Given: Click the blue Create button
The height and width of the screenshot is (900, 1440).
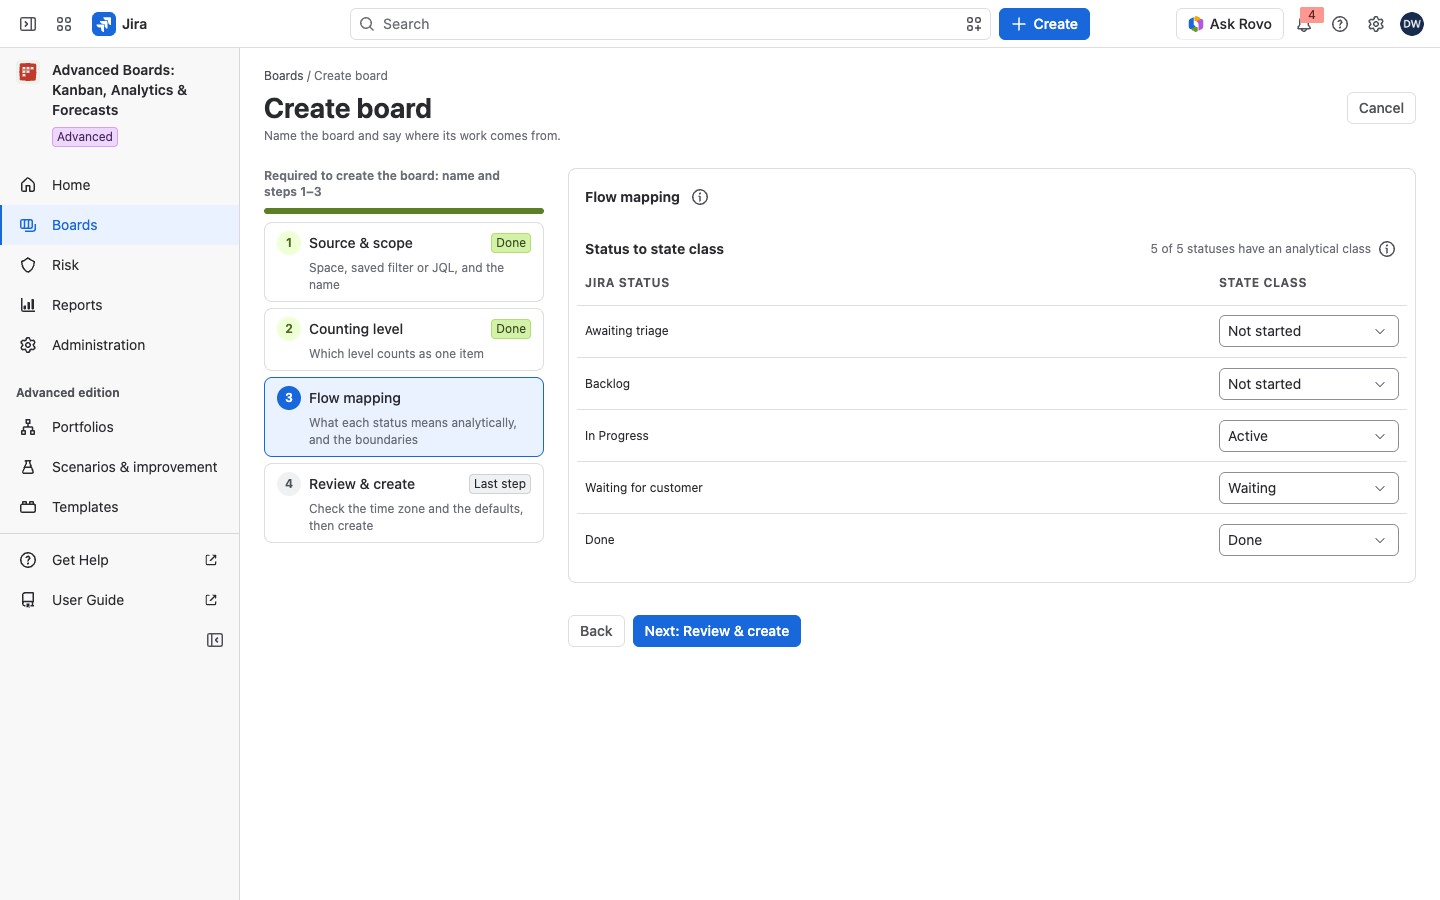Looking at the screenshot, I should pos(1044,24).
